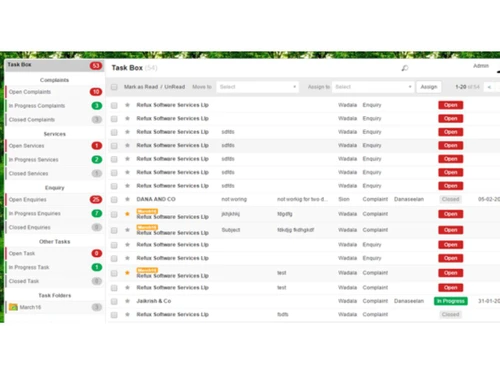
Task: Open the Jaikrish & Co task
Action: click(x=154, y=301)
